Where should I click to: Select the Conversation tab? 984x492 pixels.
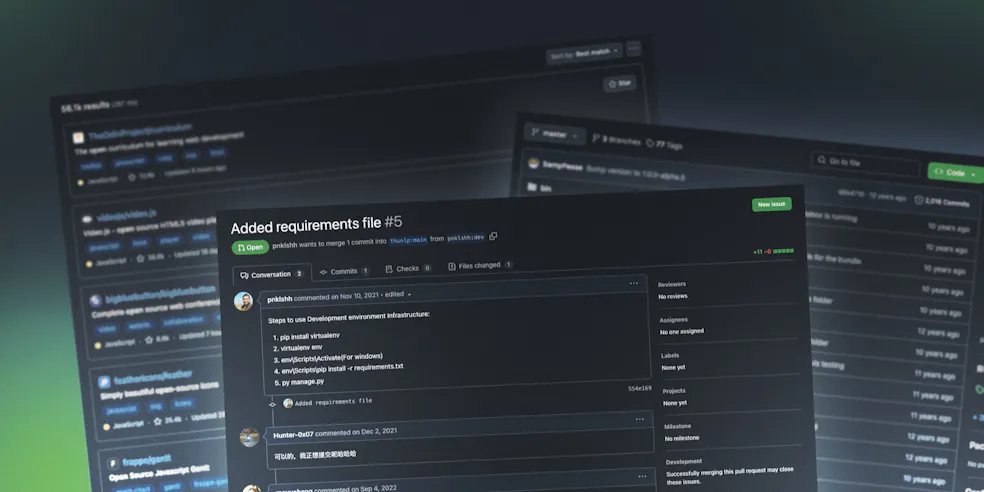pos(272,275)
